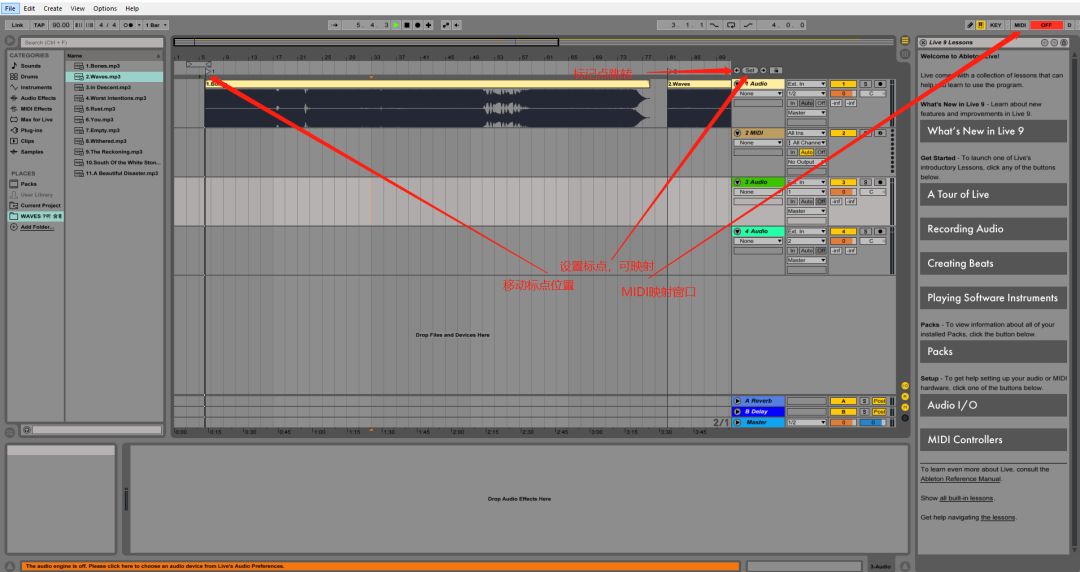Image resolution: width=1080 pixels, height=572 pixels.
Task: Click the Arrangement Record button in transport
Action: point(417,25)
